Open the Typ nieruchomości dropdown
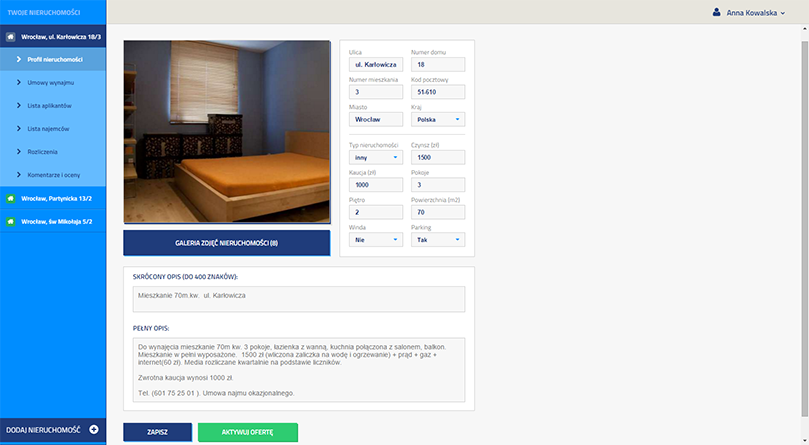This screenshot has width=809, height=445. point(376,157)
